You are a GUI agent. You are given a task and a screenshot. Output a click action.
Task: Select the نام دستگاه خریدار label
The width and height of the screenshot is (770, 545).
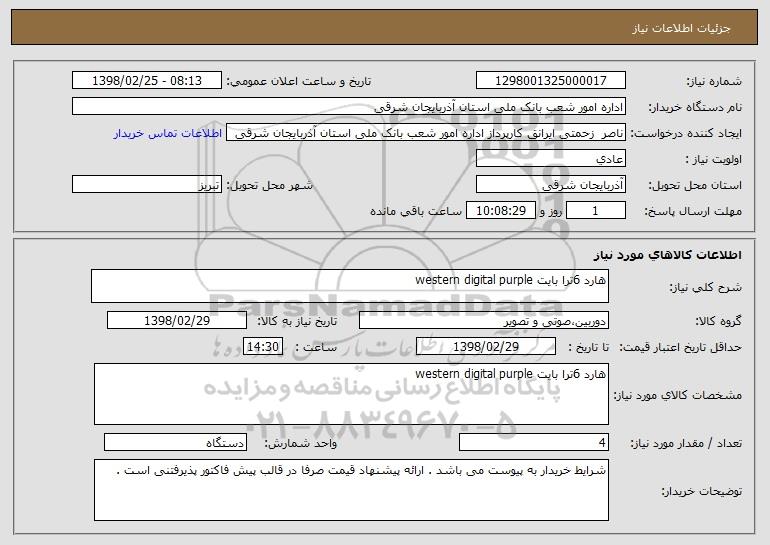[695, 107]
